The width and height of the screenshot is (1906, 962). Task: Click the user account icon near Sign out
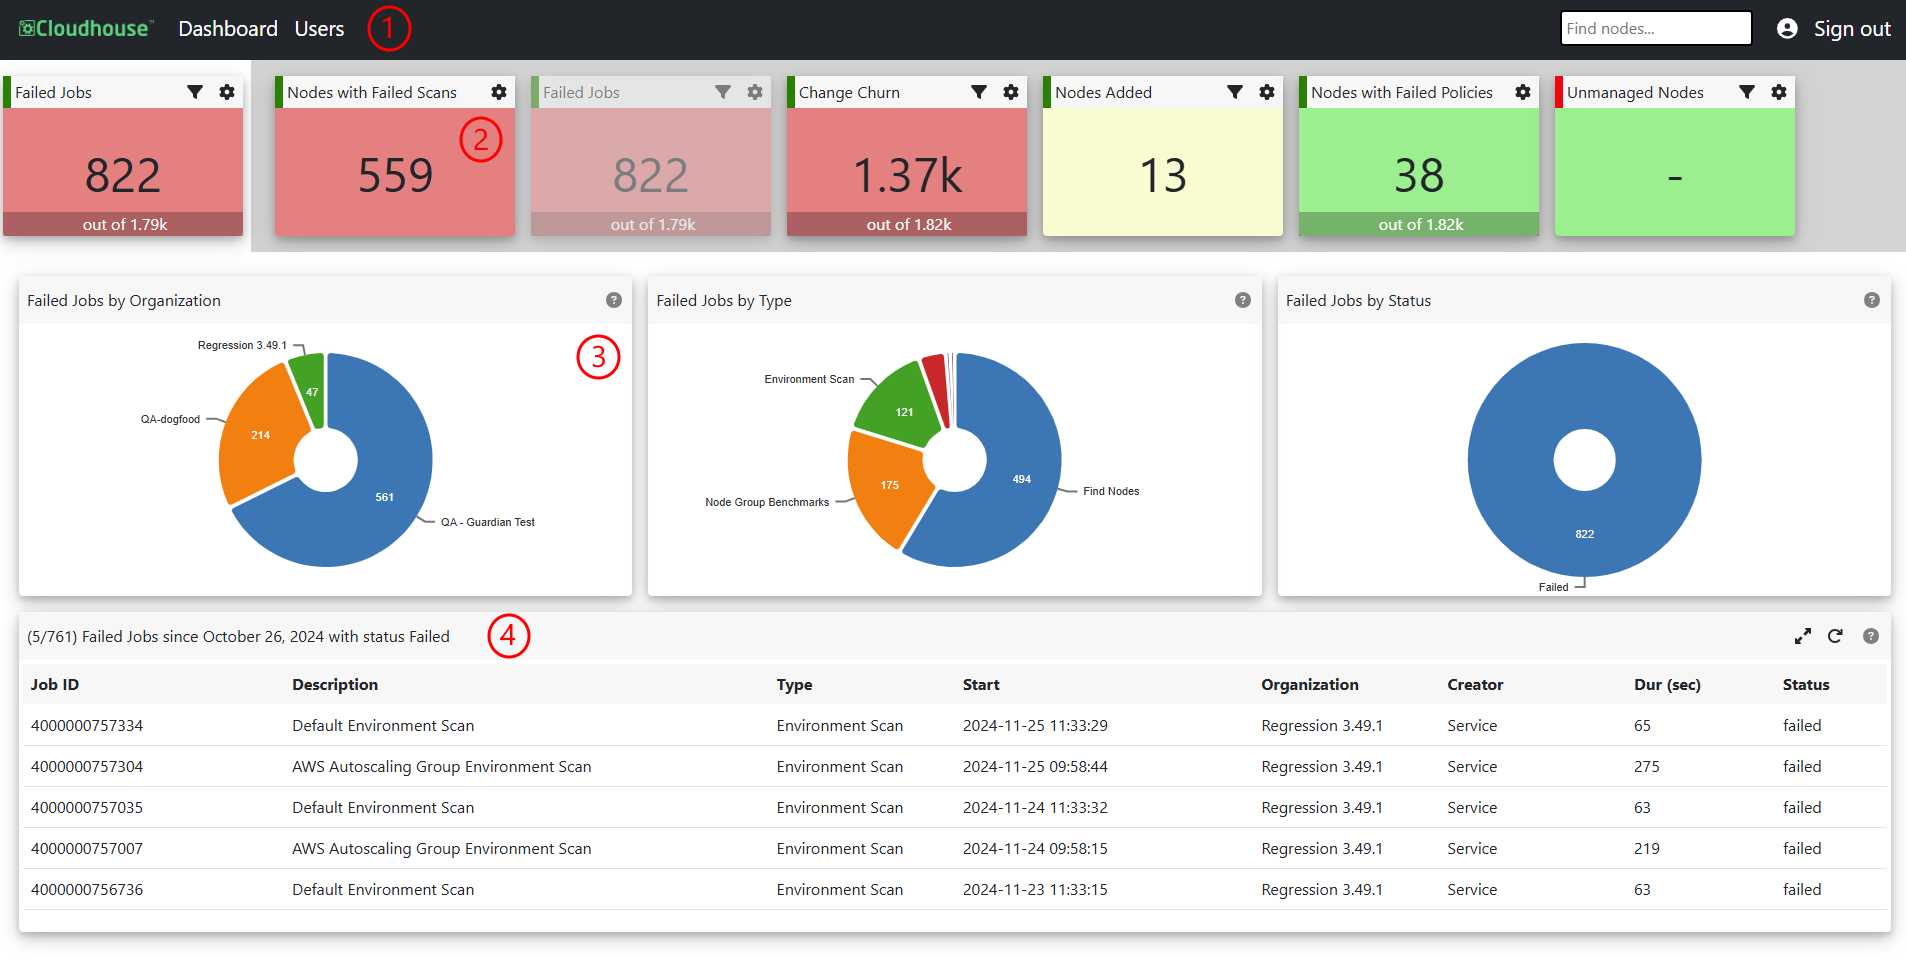[x=1787, y=29]
